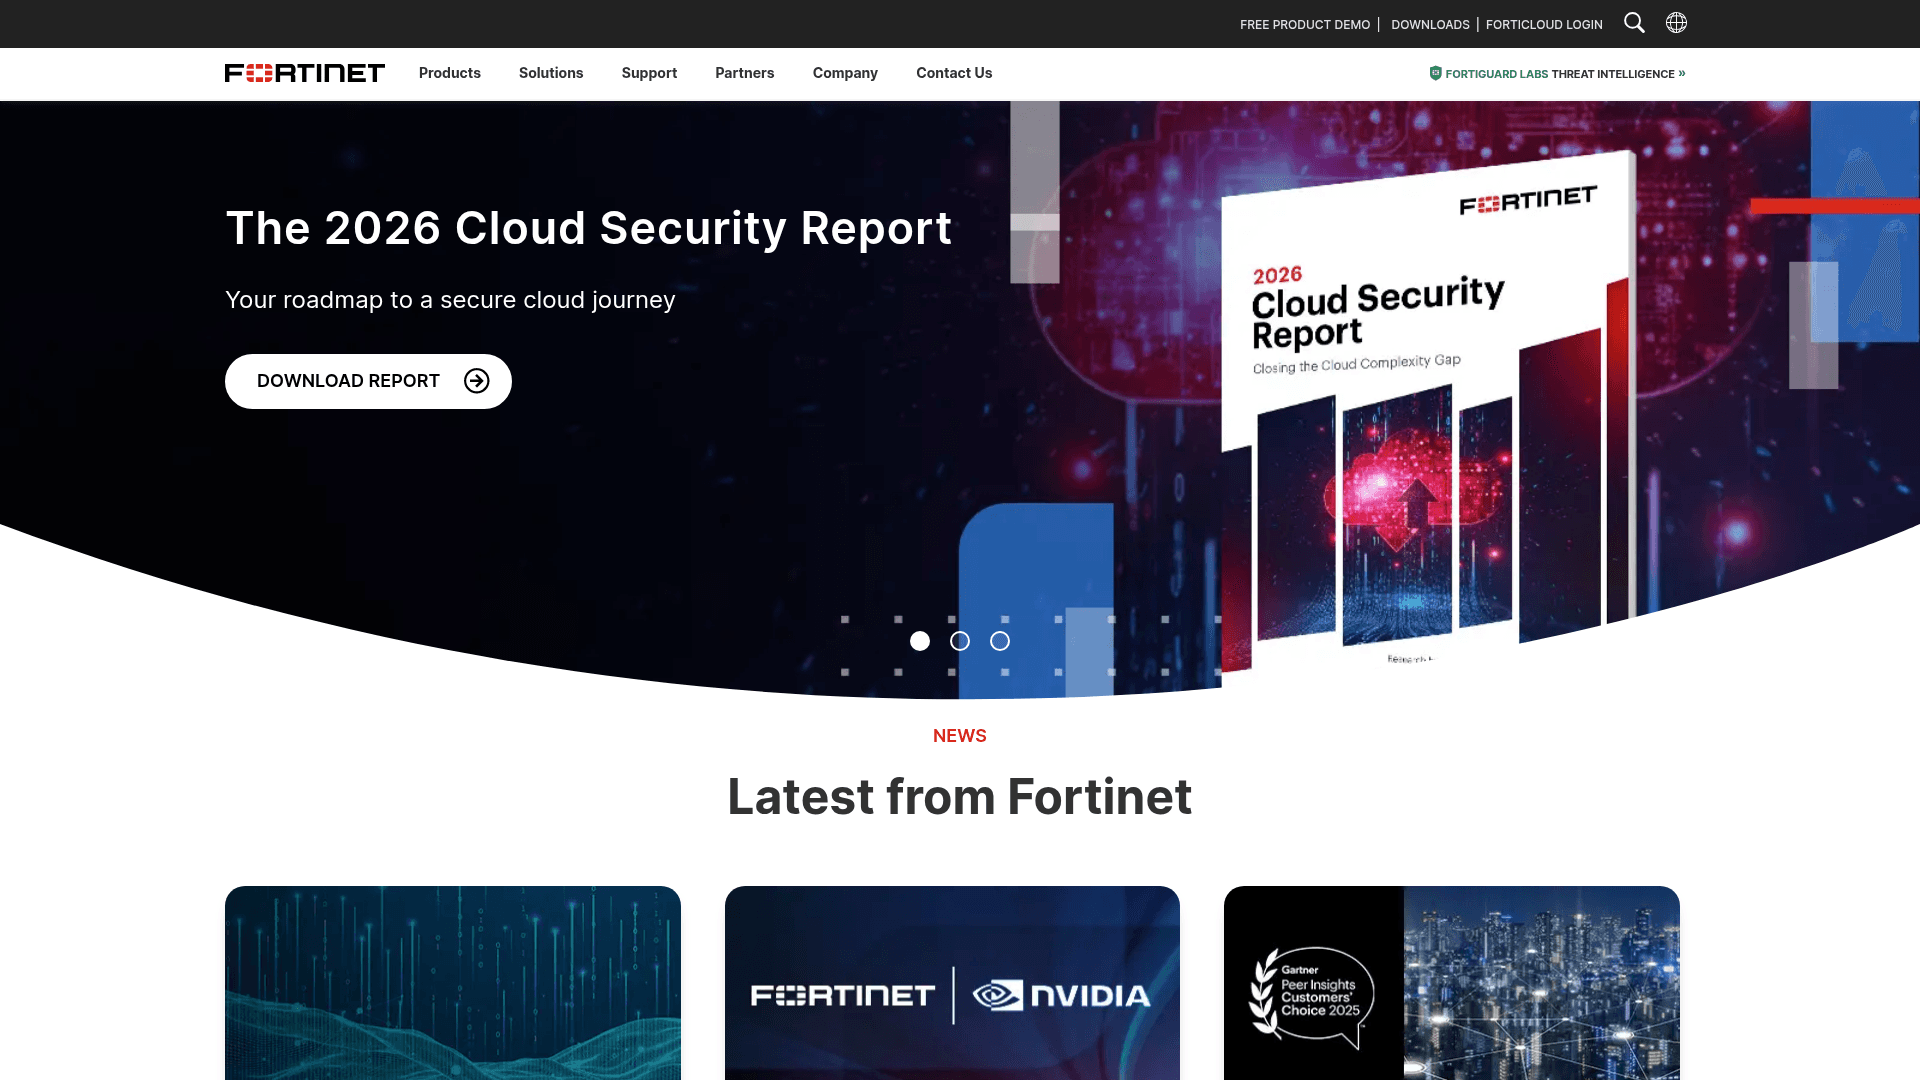Click the globe language selector icon

point(1676,23)
